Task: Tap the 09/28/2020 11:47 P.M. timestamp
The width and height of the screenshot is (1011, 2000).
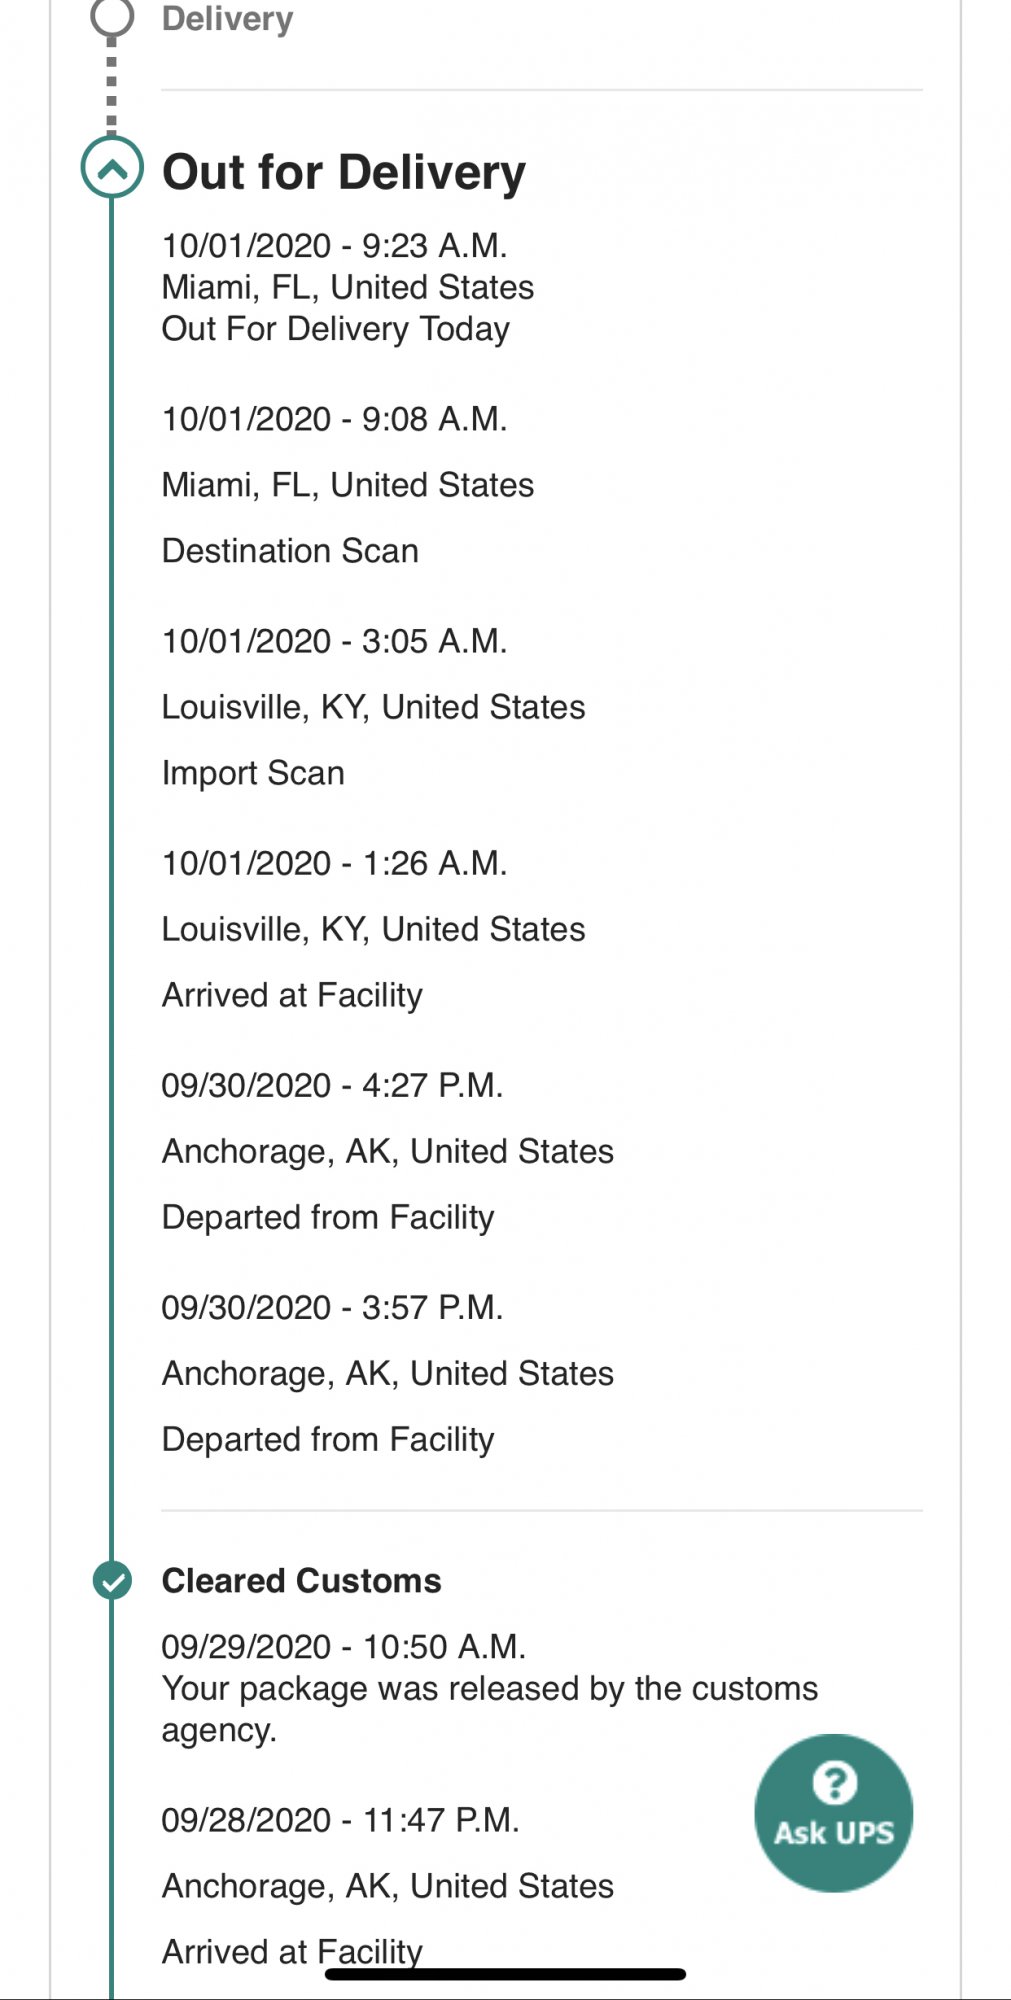Action: [x=340, y=1819]
